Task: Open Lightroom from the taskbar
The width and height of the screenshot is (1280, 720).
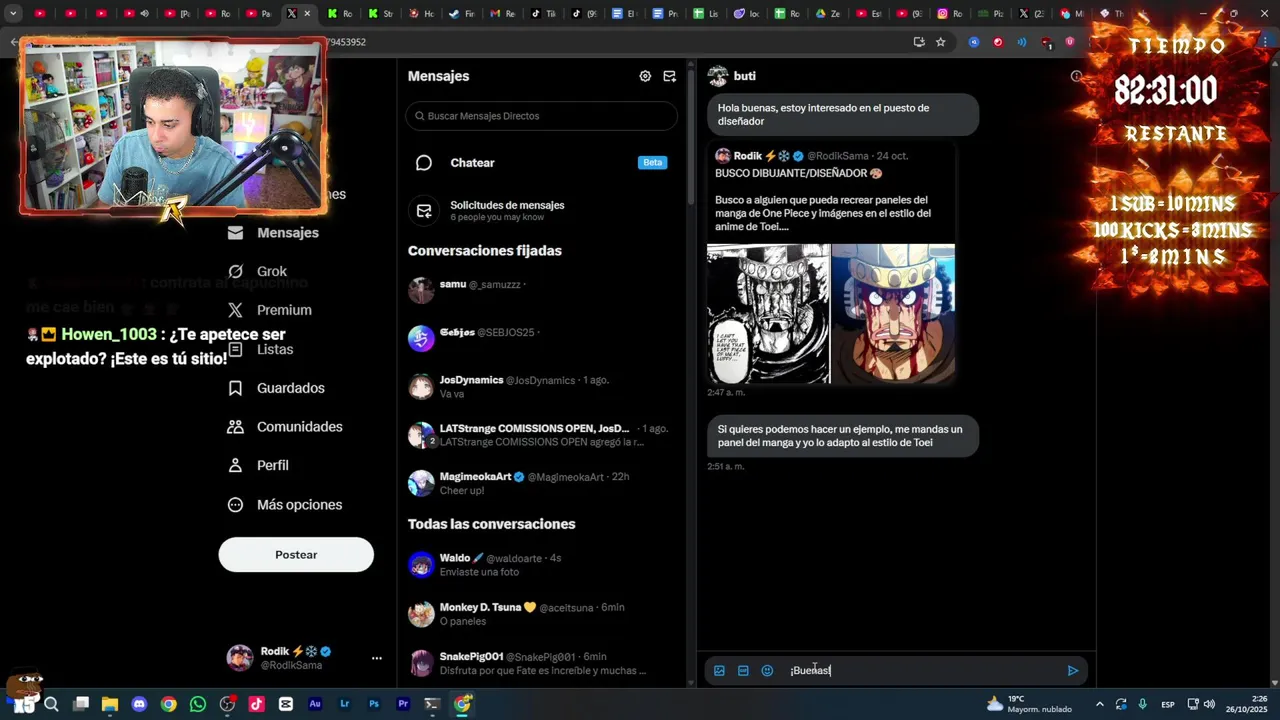Action: tap(345, 704)
